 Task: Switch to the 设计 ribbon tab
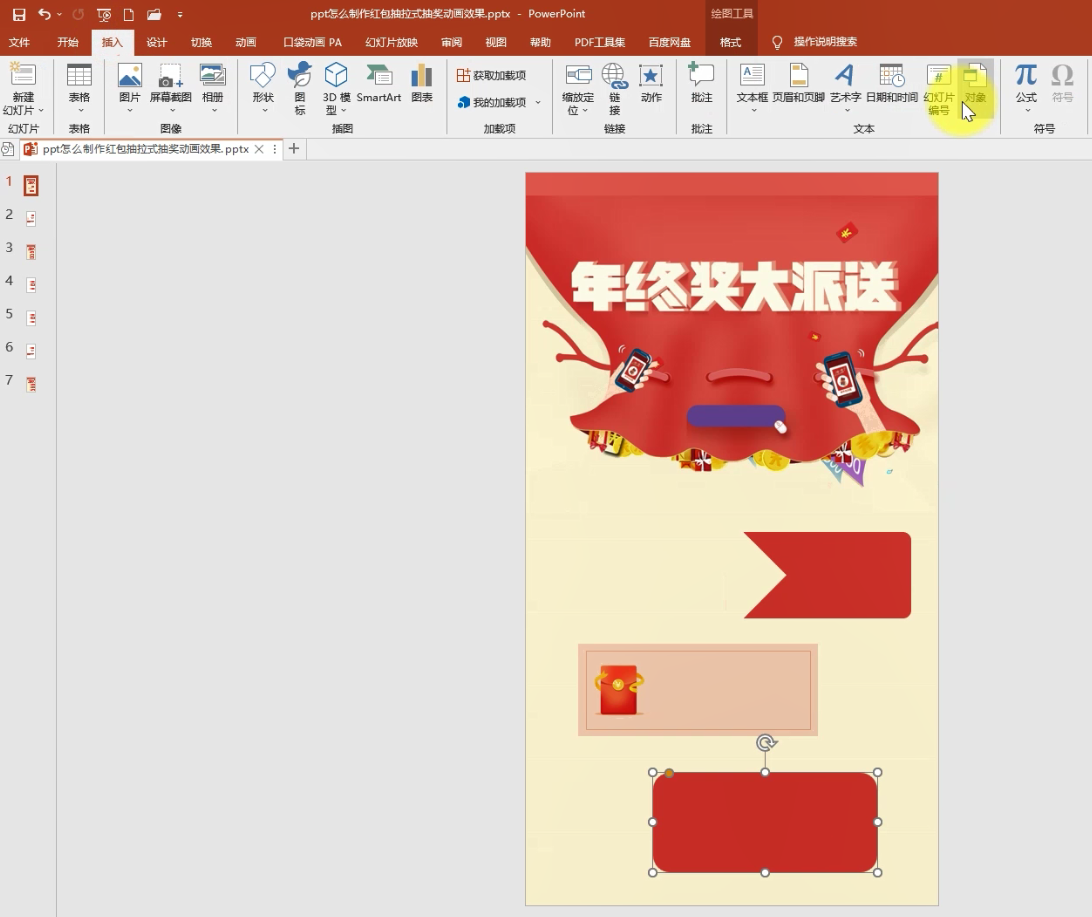coord(157,42)
